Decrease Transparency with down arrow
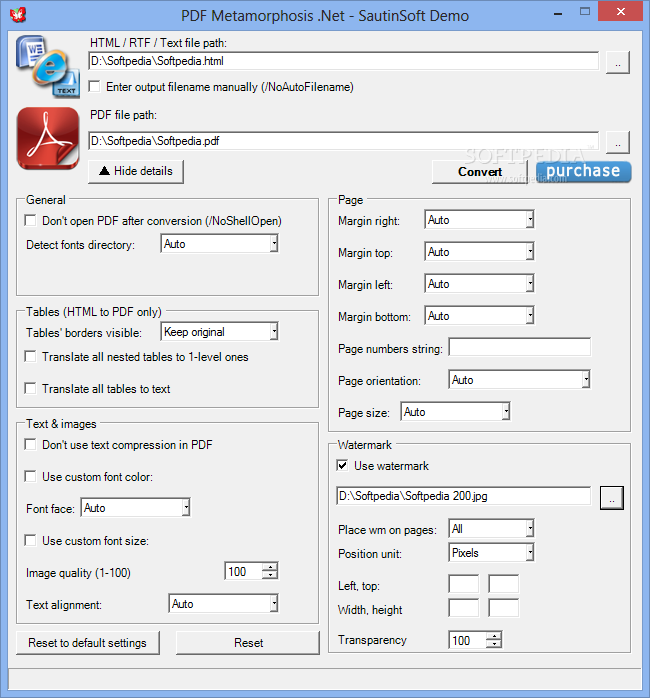The width and height of the screenshot is (650, 698). pos(494,644)
